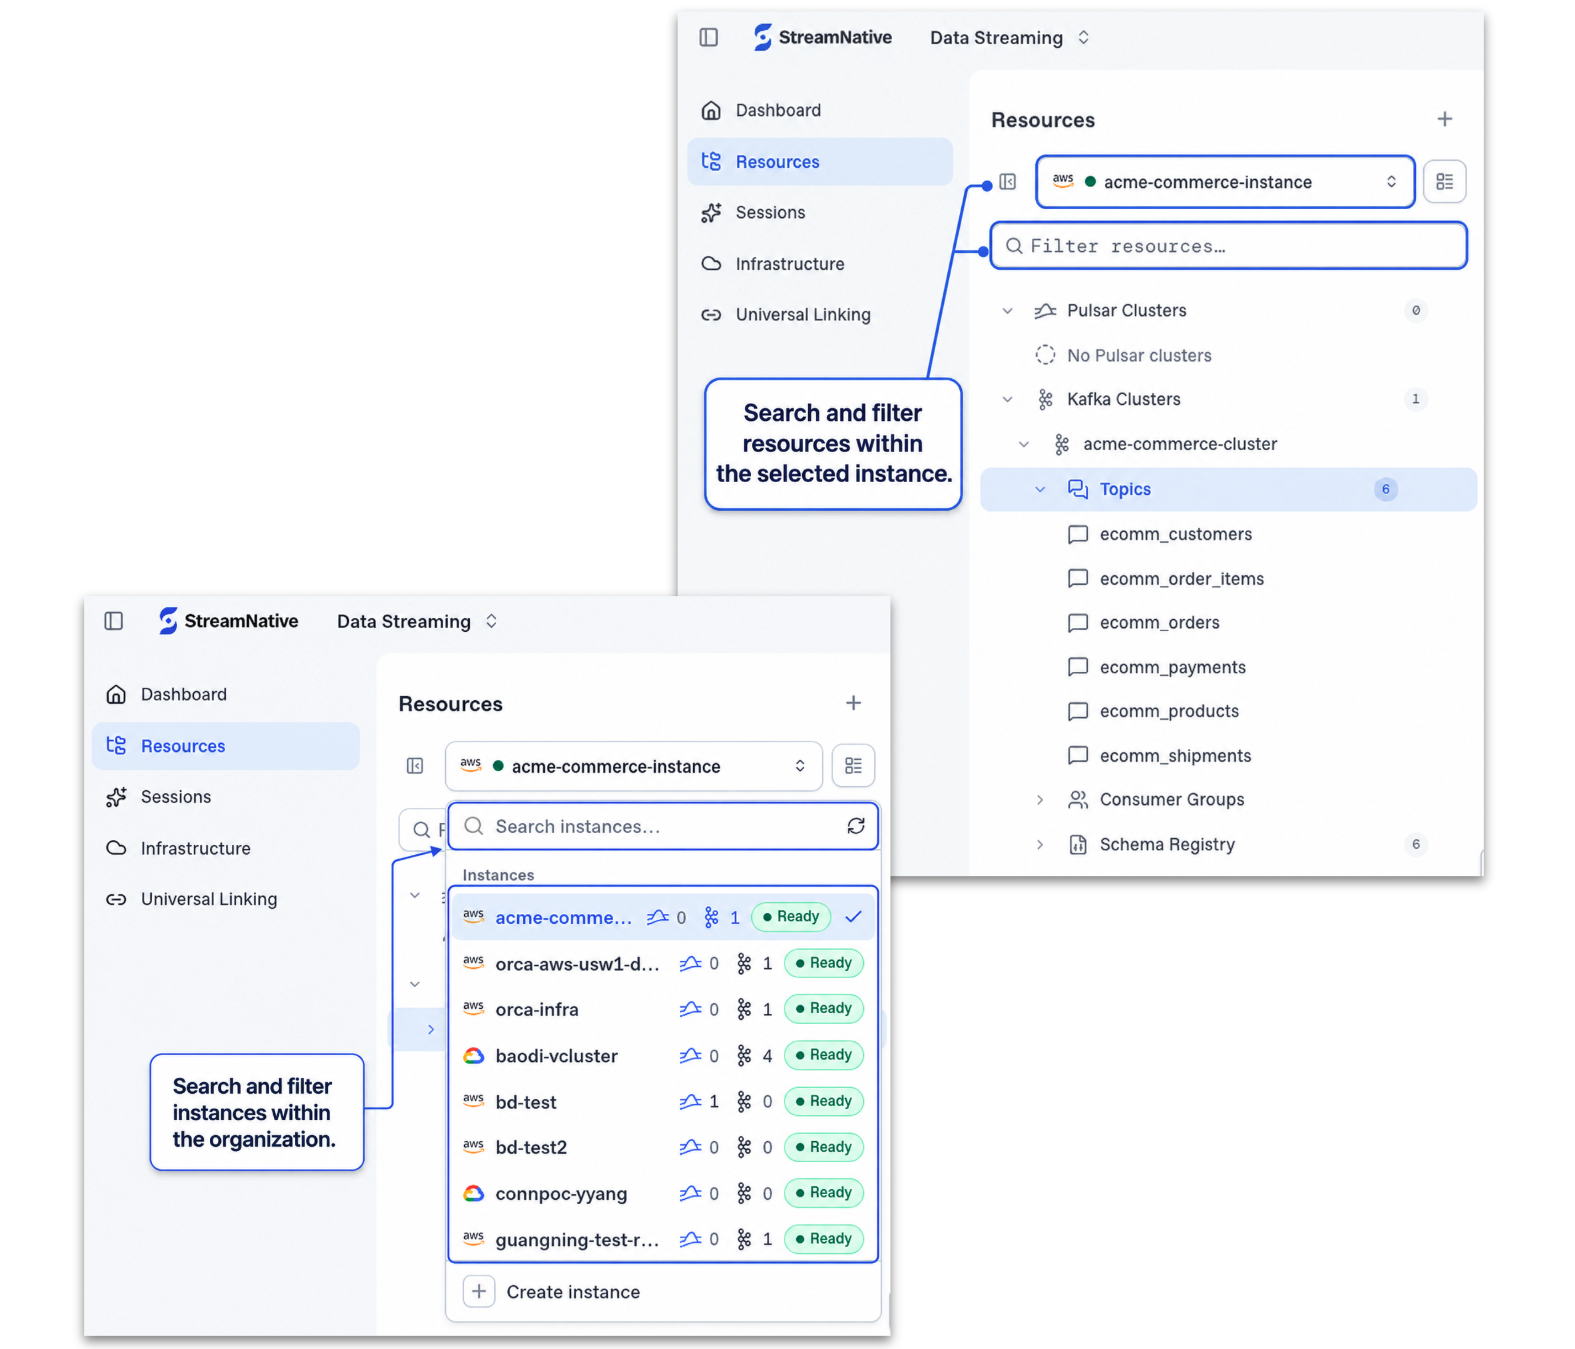Expand the Schema Registry node
The height and width of the screenshot is (1349, 1575).
coord(1040,845)
